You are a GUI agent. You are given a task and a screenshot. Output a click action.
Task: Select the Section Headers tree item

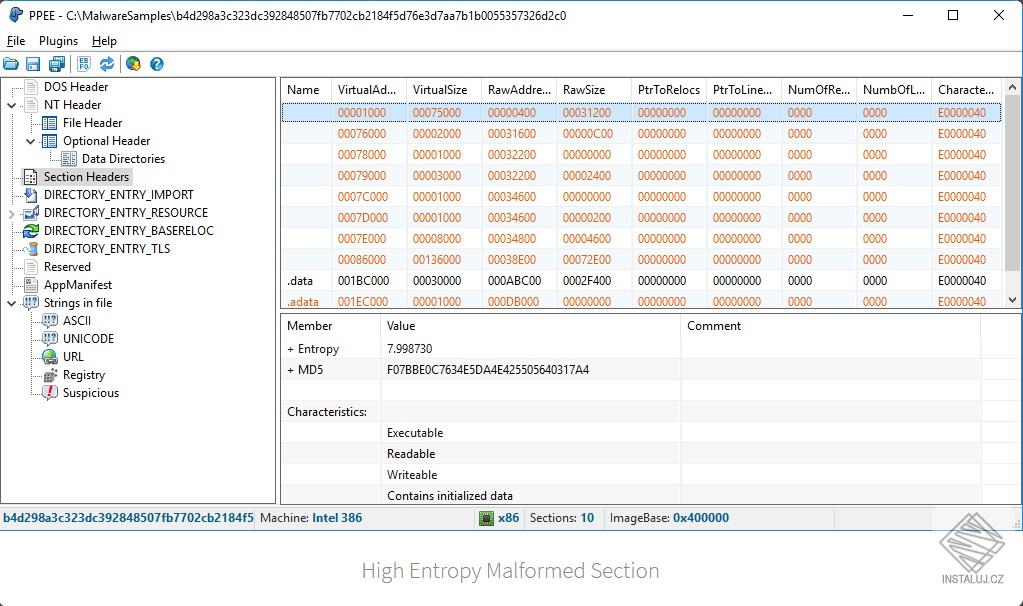point(86,177)
